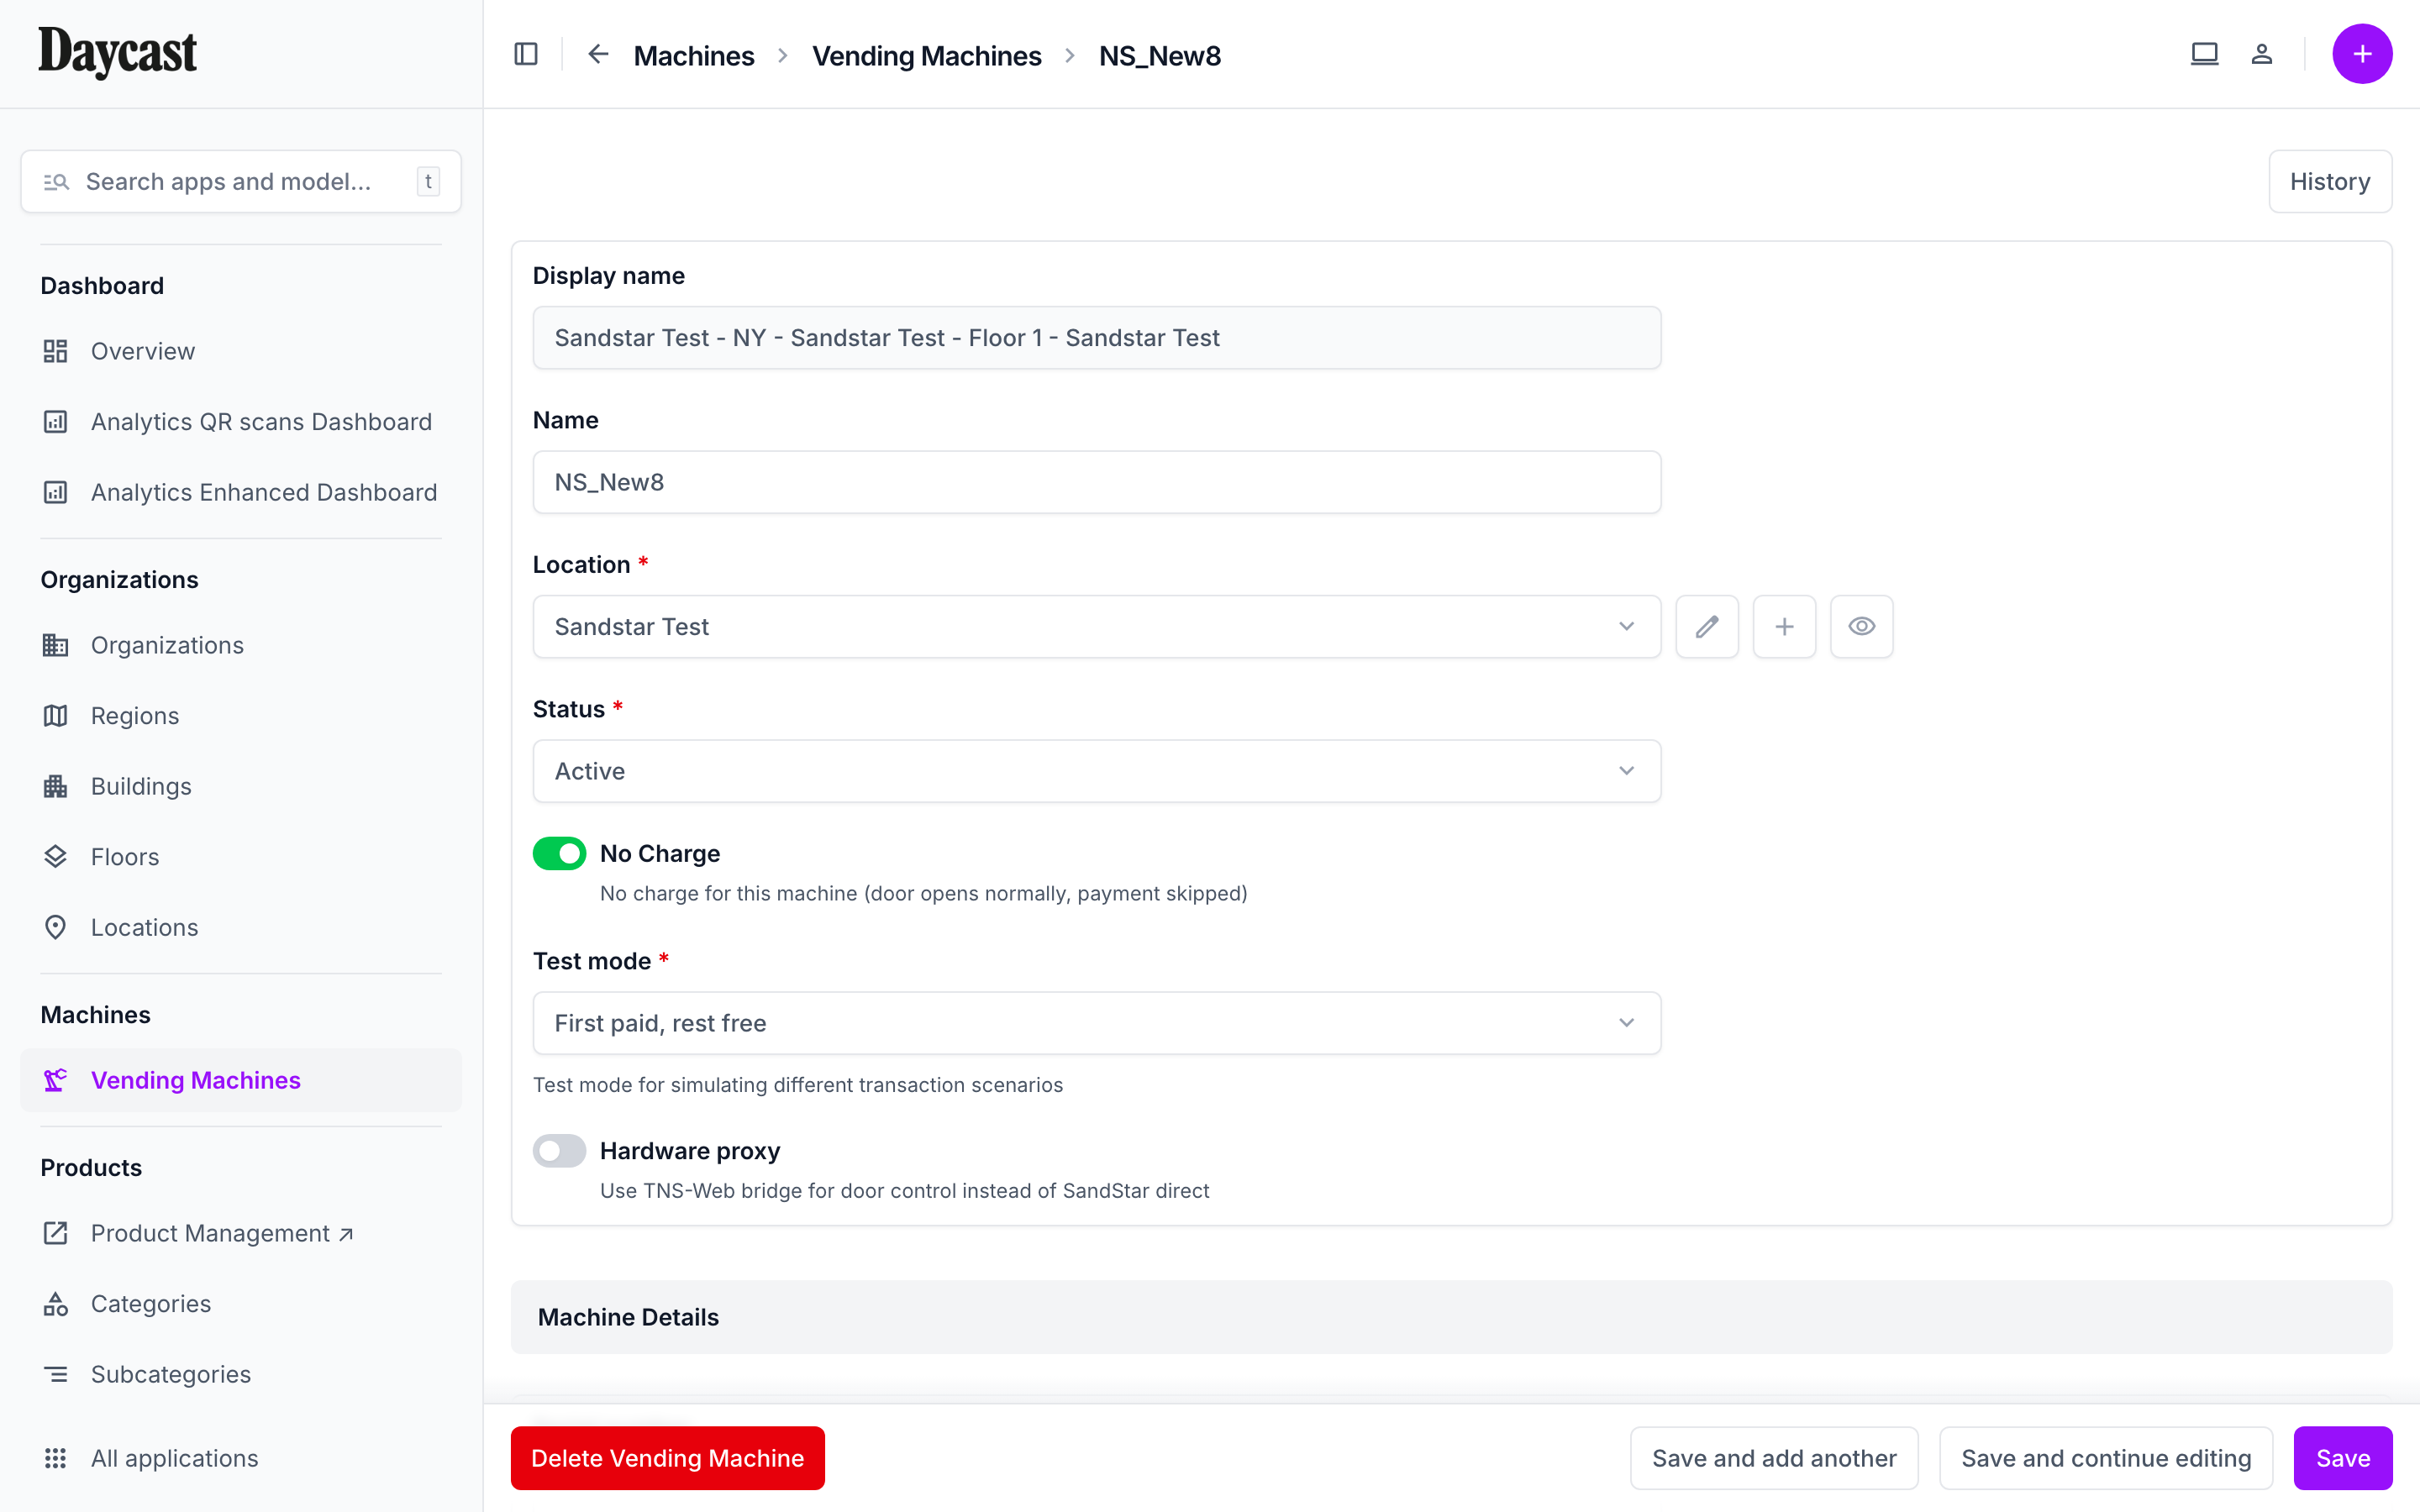The image size is (2420, 1512).
Task: Click Save and continue editing
Action: click(x=2105, y=1458)
